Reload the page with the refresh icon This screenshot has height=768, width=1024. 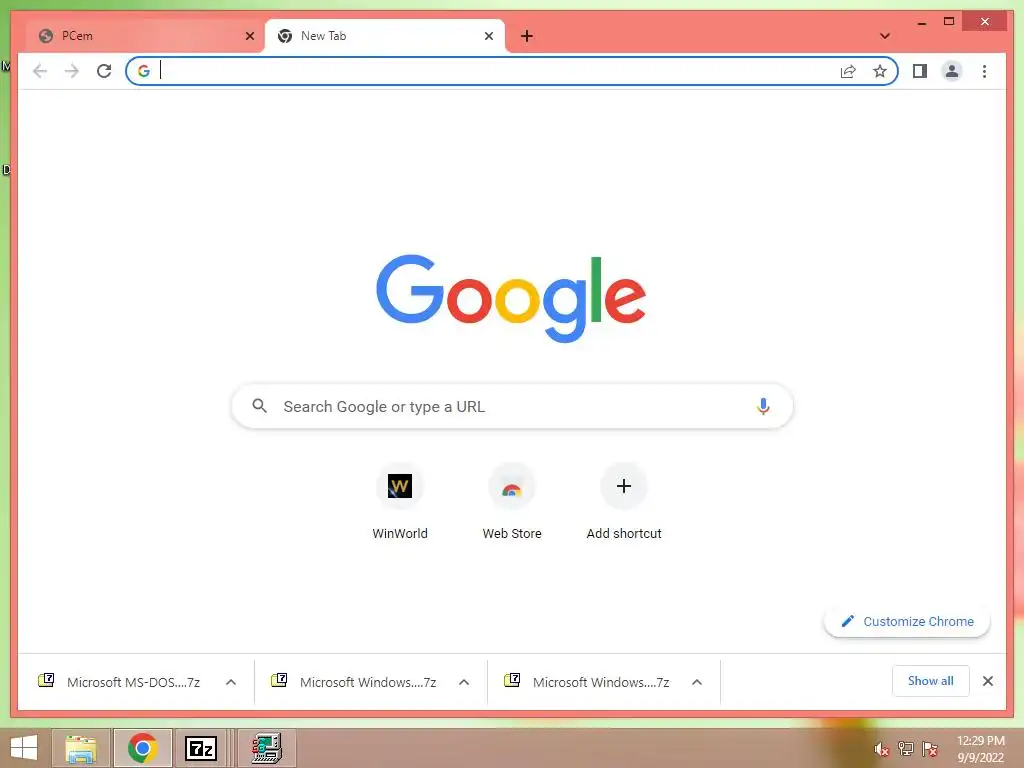pyautogui.click(x=104, y=71)
